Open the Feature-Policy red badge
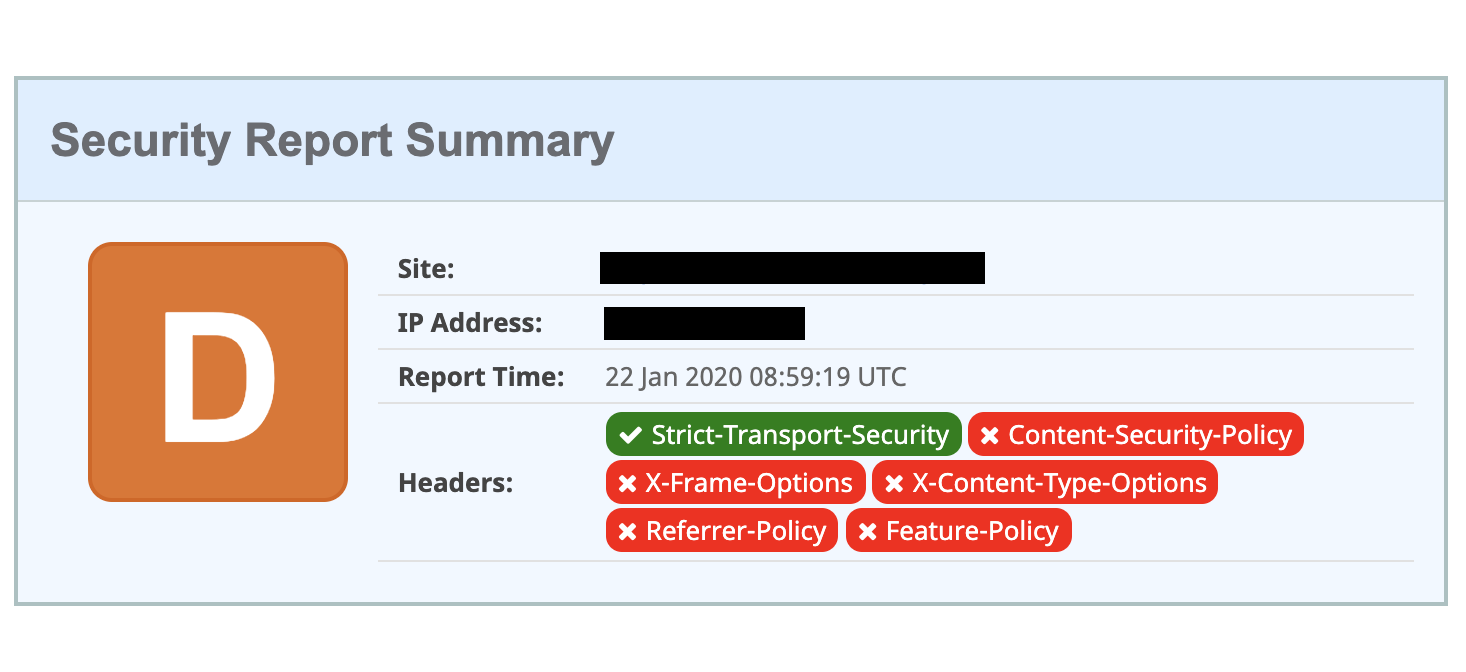The image size is (1466, 672). (959, 531)
